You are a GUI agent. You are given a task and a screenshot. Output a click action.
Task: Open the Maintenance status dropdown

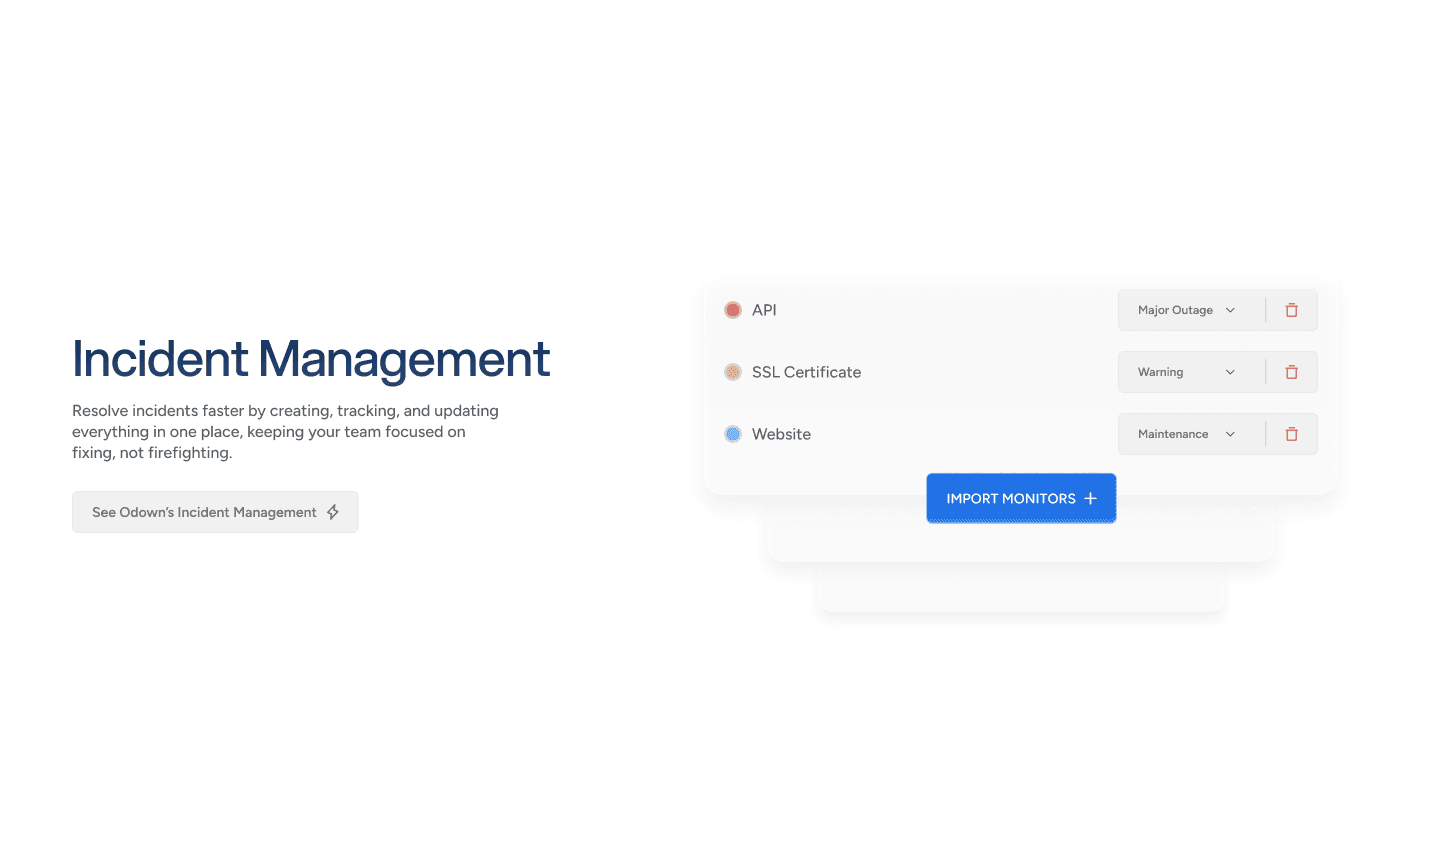tap(1187, 434)
